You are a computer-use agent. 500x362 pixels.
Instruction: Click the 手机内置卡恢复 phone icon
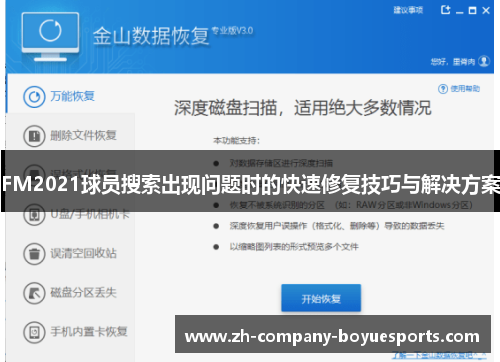point(34,332)
